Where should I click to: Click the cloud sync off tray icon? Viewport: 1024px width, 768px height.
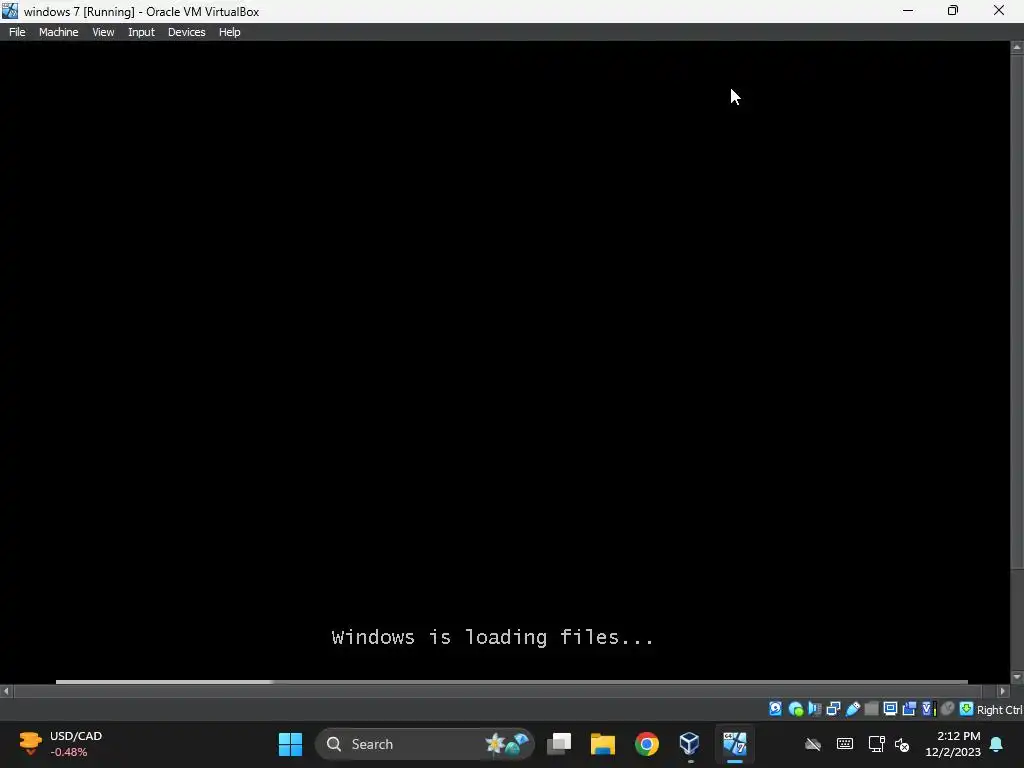[x=812, y=744]
